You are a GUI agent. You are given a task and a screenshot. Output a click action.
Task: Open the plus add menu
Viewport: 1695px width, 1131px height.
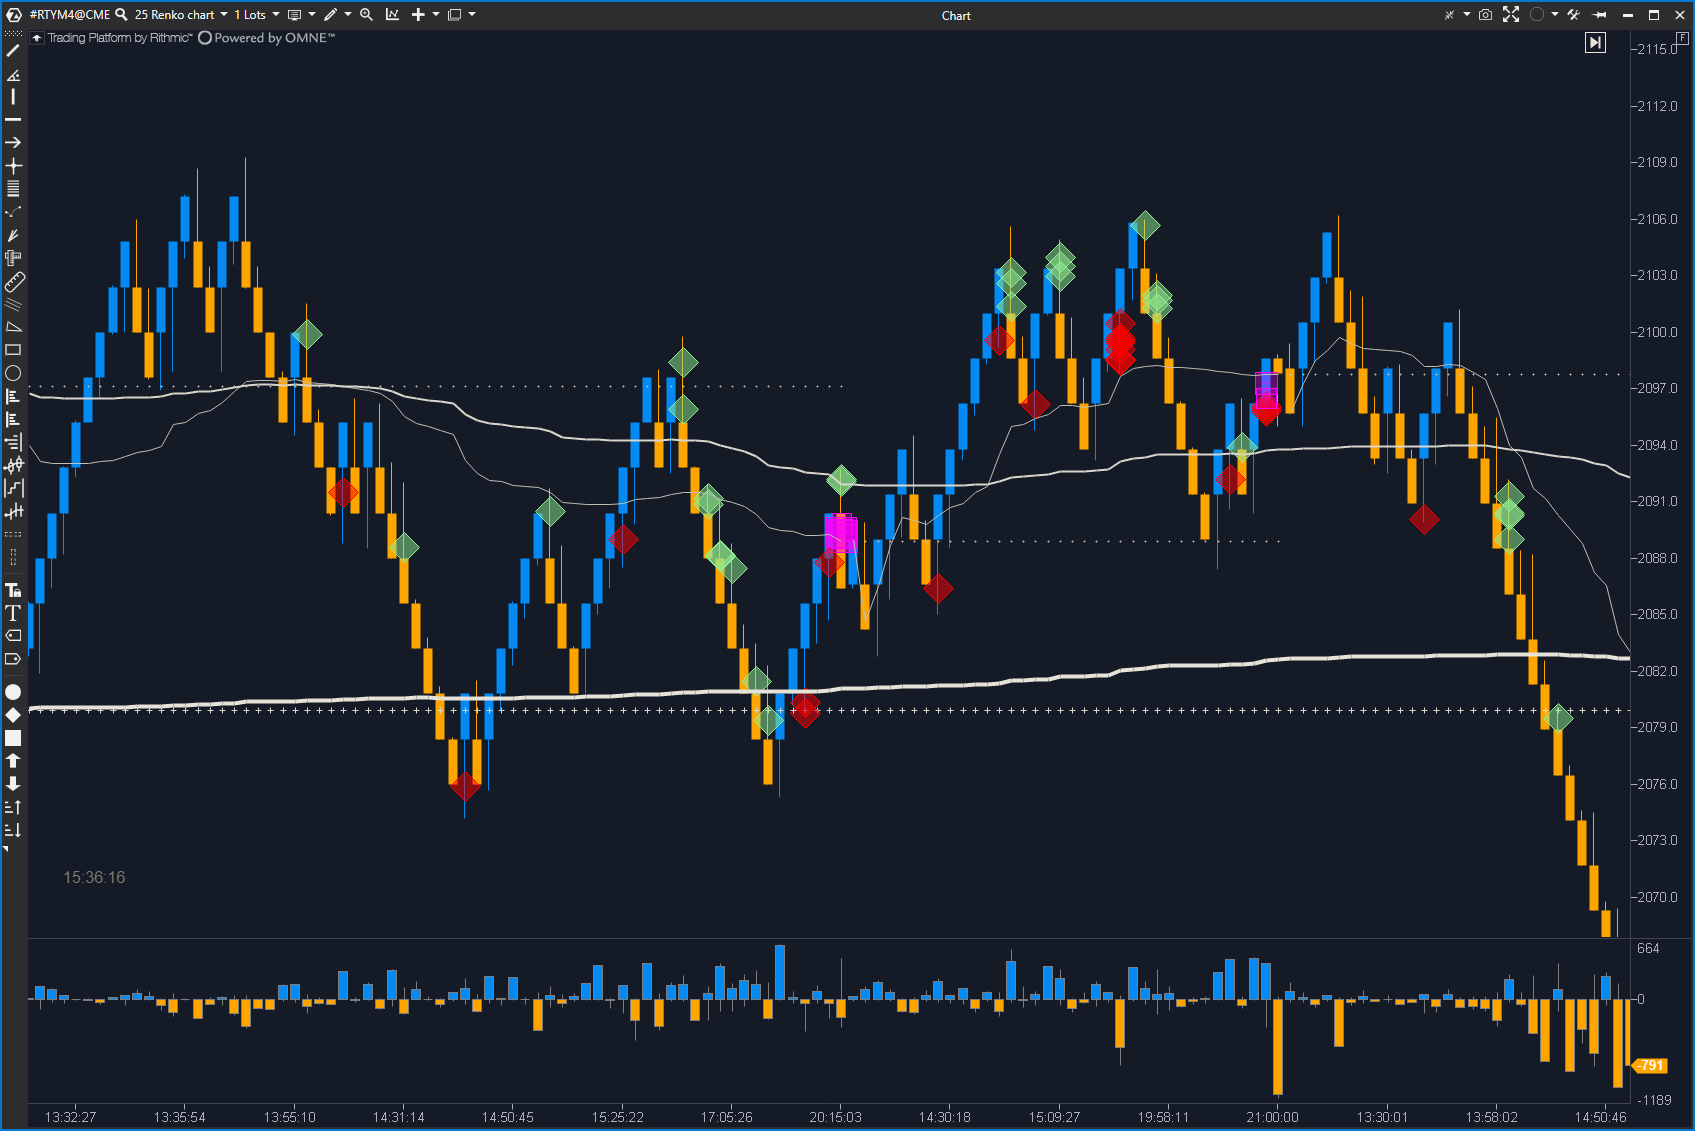pyautogui.click(x=418, y=15)
